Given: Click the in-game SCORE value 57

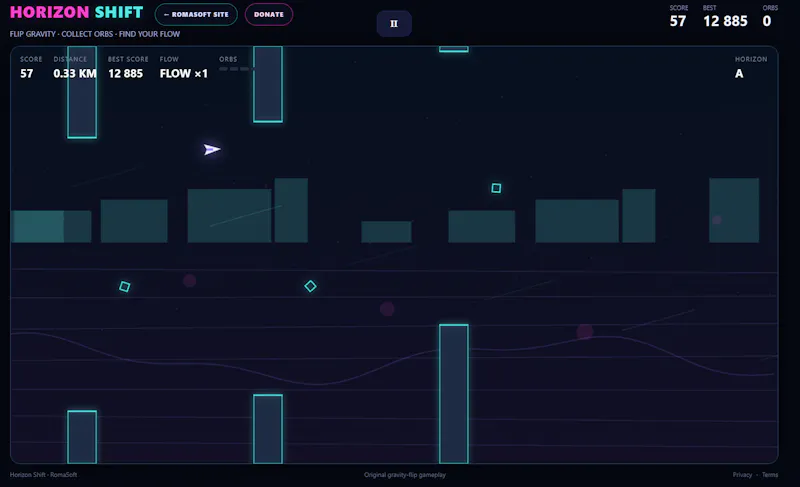Looking at the screenshot, I should [x=27, y=73].
